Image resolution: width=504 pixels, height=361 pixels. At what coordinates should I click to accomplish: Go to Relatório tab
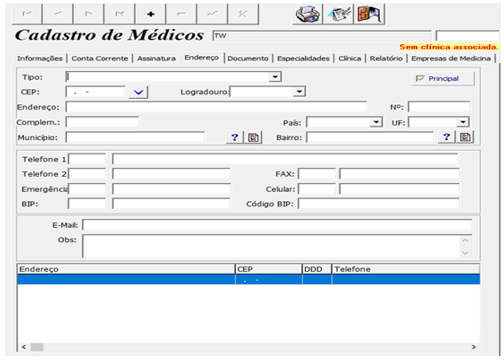[x=386, y=58]
